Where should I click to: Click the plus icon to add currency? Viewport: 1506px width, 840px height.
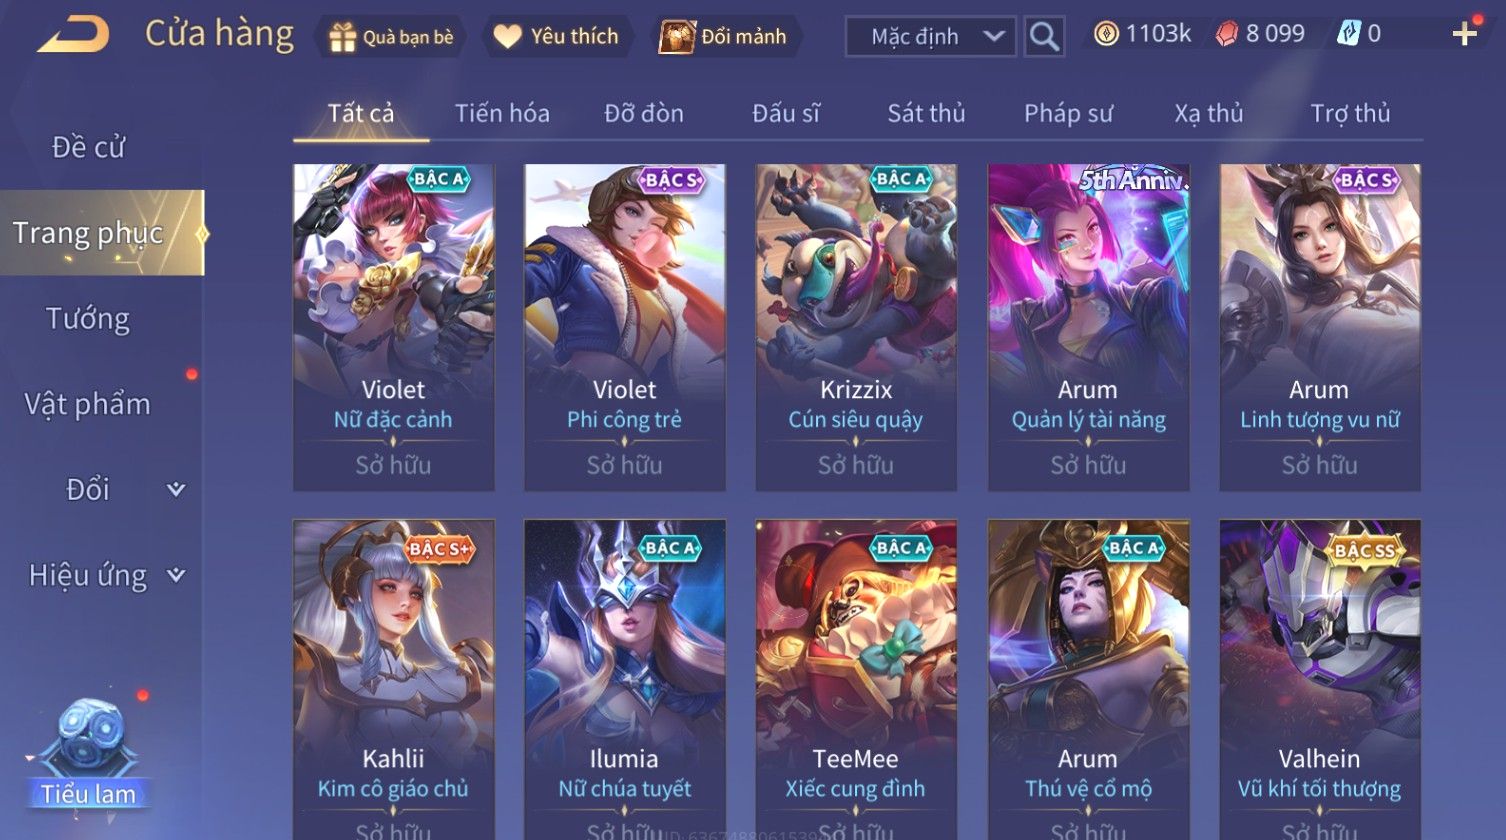[x=1464, y=34]
